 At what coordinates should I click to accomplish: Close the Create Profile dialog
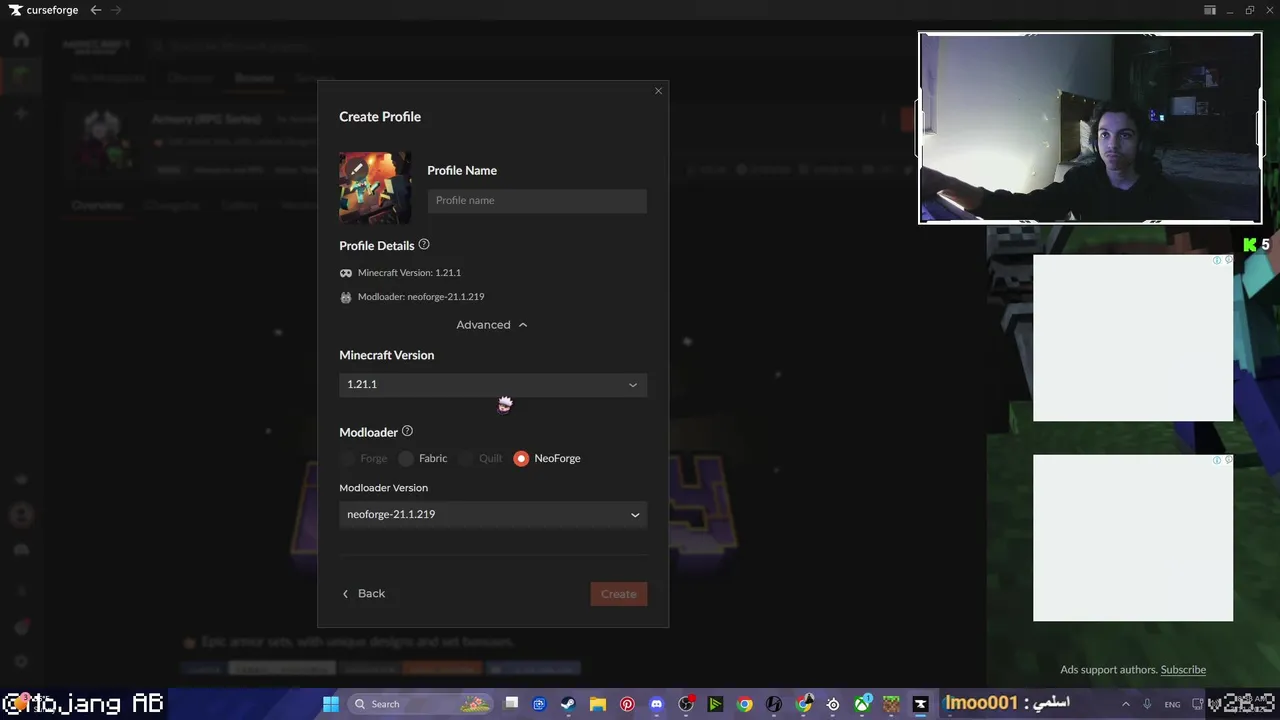(658, 91)
